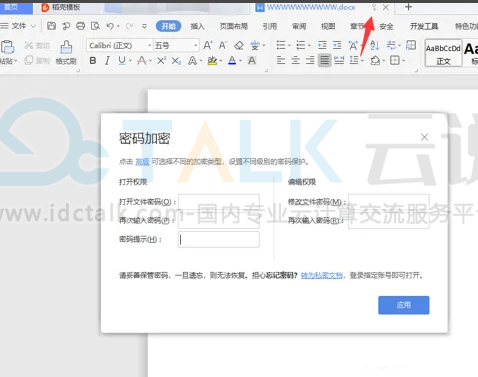Click the Decrease Indent icon
This screenshot has width=478, height=377.
pos(322,45)
